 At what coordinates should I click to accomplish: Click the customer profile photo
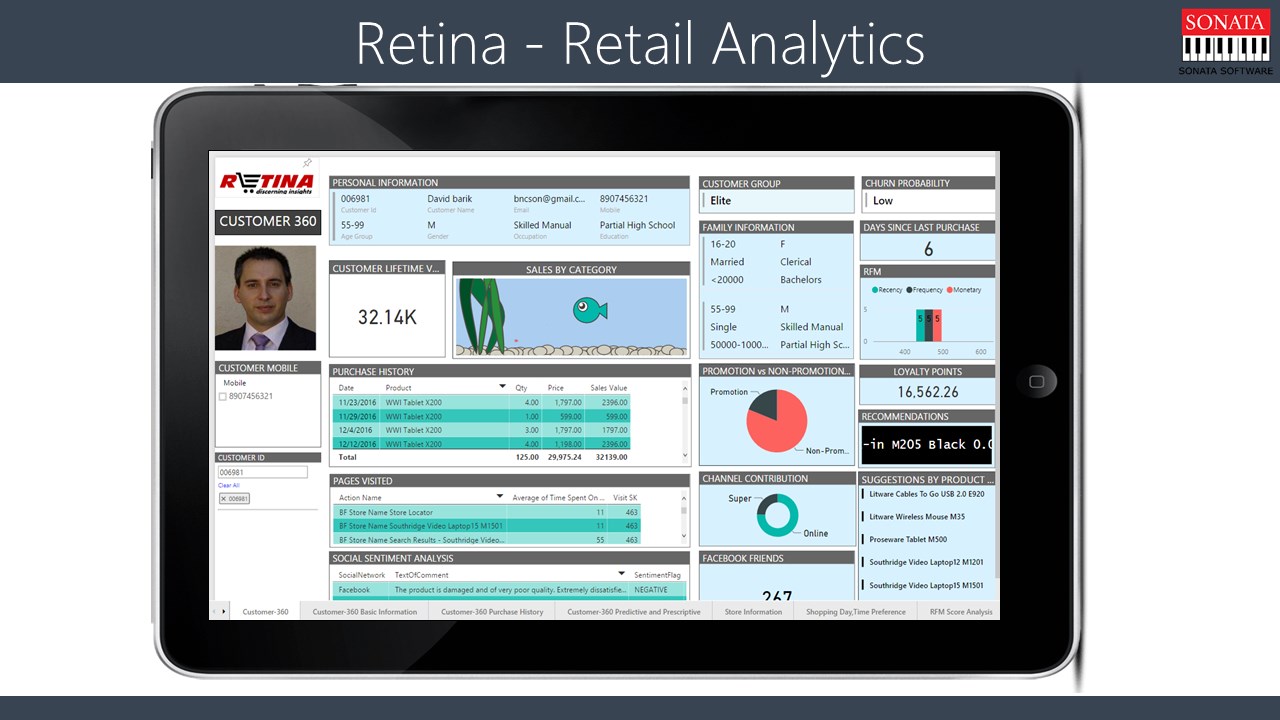click(x=265, y=298)
